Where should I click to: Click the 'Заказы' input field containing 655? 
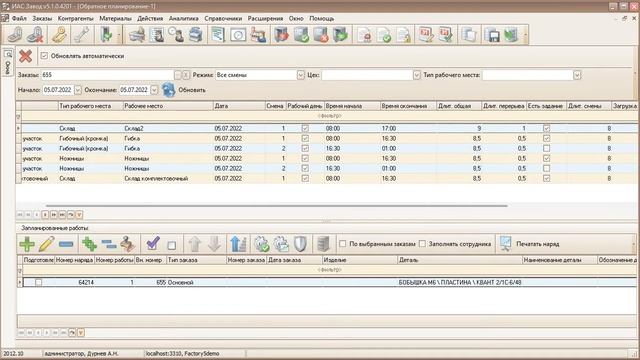[107, 75]
